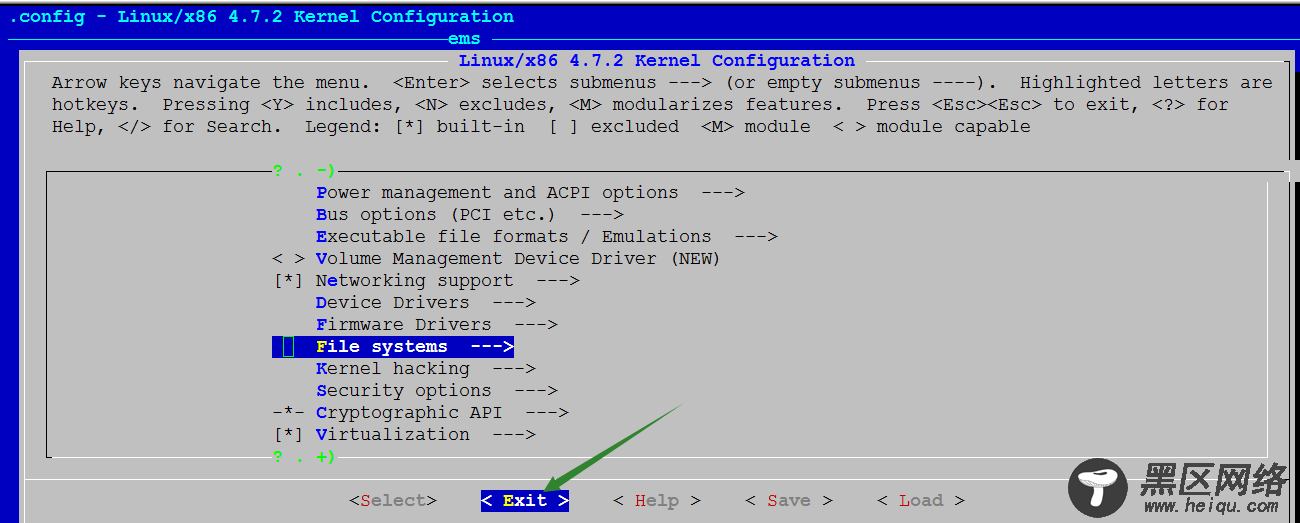
Task: Expand arrow after Security options
Action: pos(536,391)
